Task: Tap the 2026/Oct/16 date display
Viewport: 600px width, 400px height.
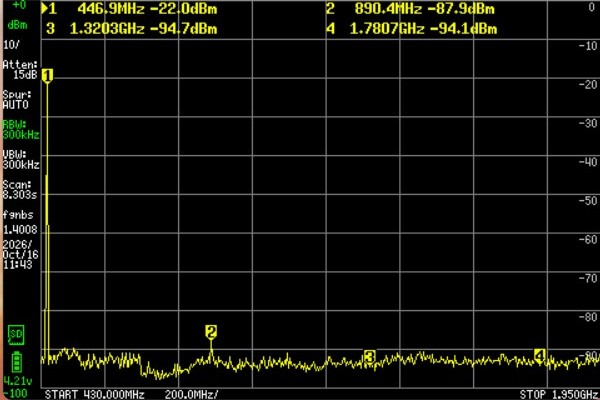Action: 21,250
